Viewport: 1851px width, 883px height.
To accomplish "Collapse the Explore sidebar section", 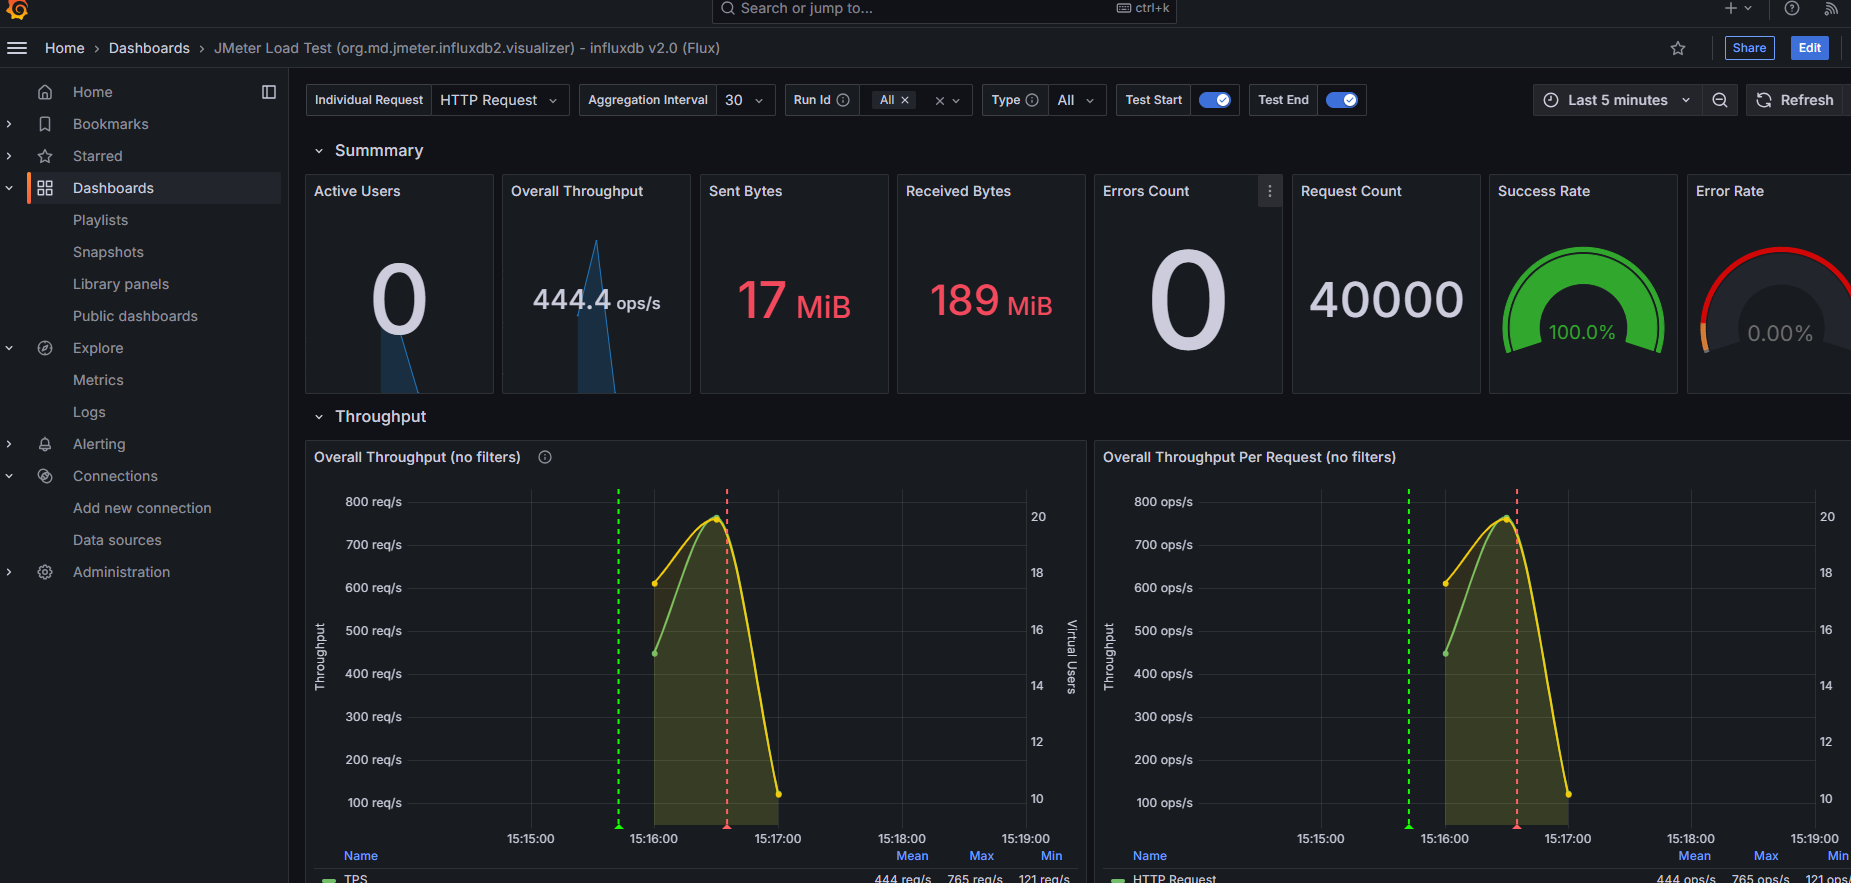I will 9,348.
